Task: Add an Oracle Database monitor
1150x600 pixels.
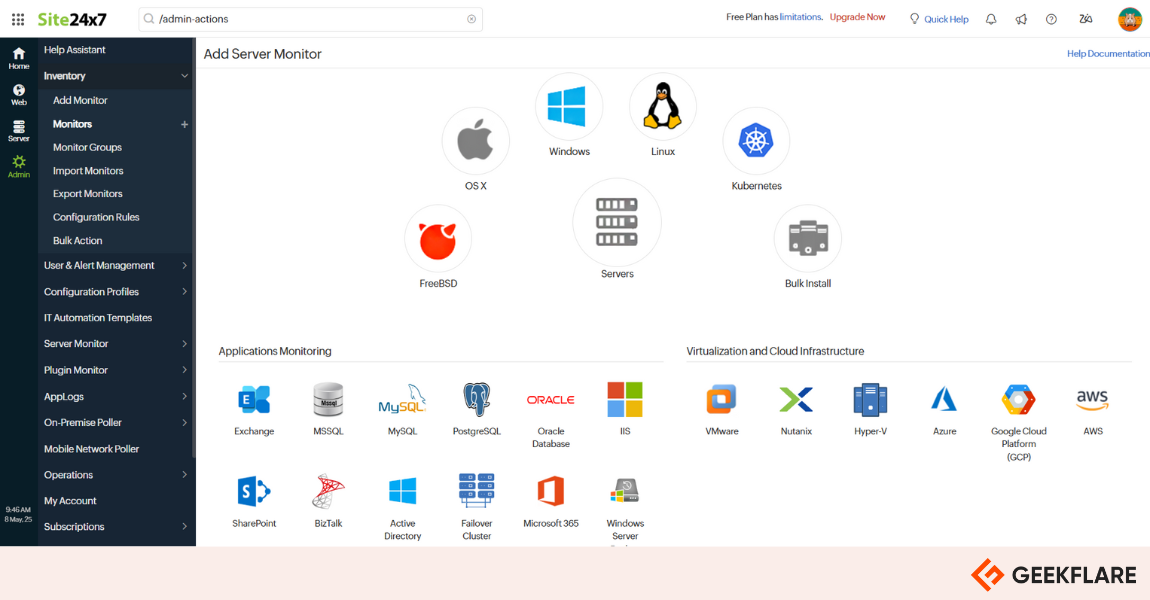Action: pos(551,400)
